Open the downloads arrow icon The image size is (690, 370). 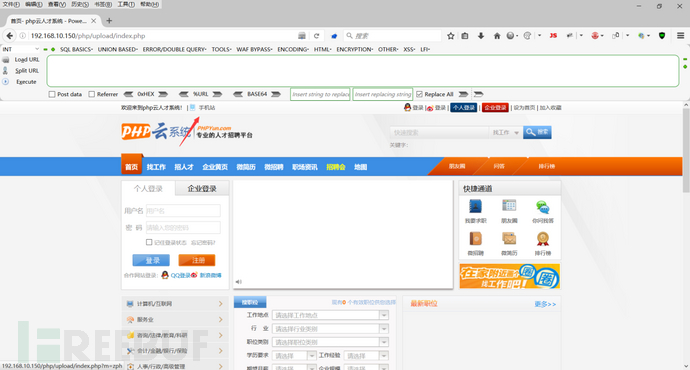point(481,36)
